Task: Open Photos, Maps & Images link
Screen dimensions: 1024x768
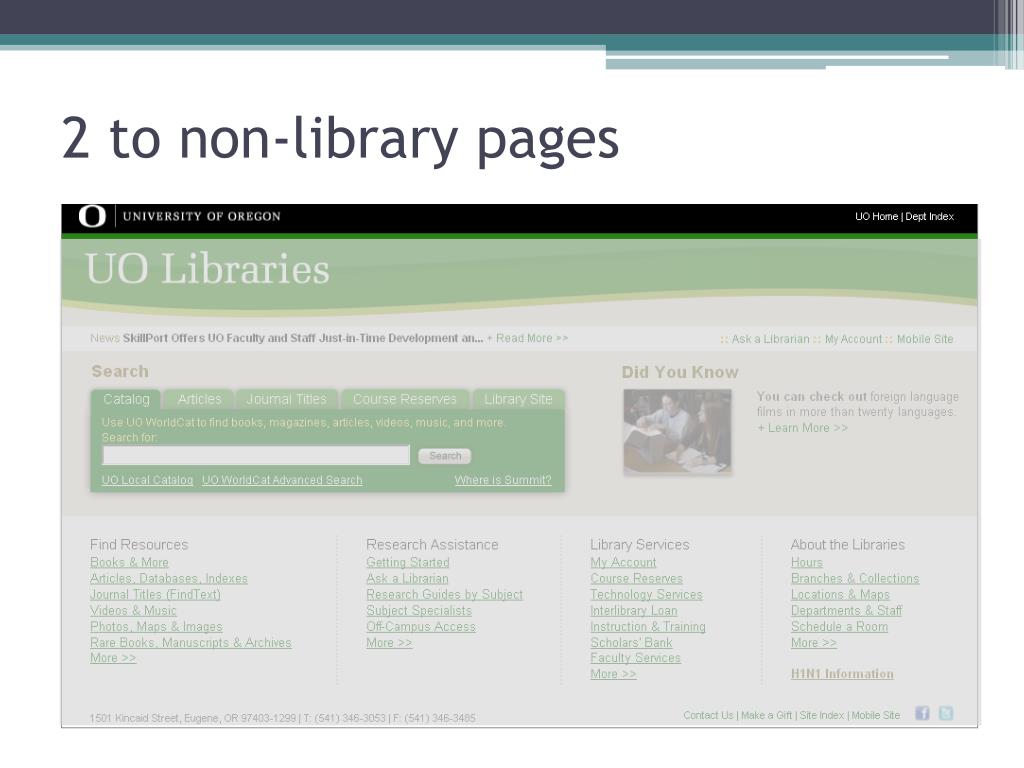Action: [156, 626]
